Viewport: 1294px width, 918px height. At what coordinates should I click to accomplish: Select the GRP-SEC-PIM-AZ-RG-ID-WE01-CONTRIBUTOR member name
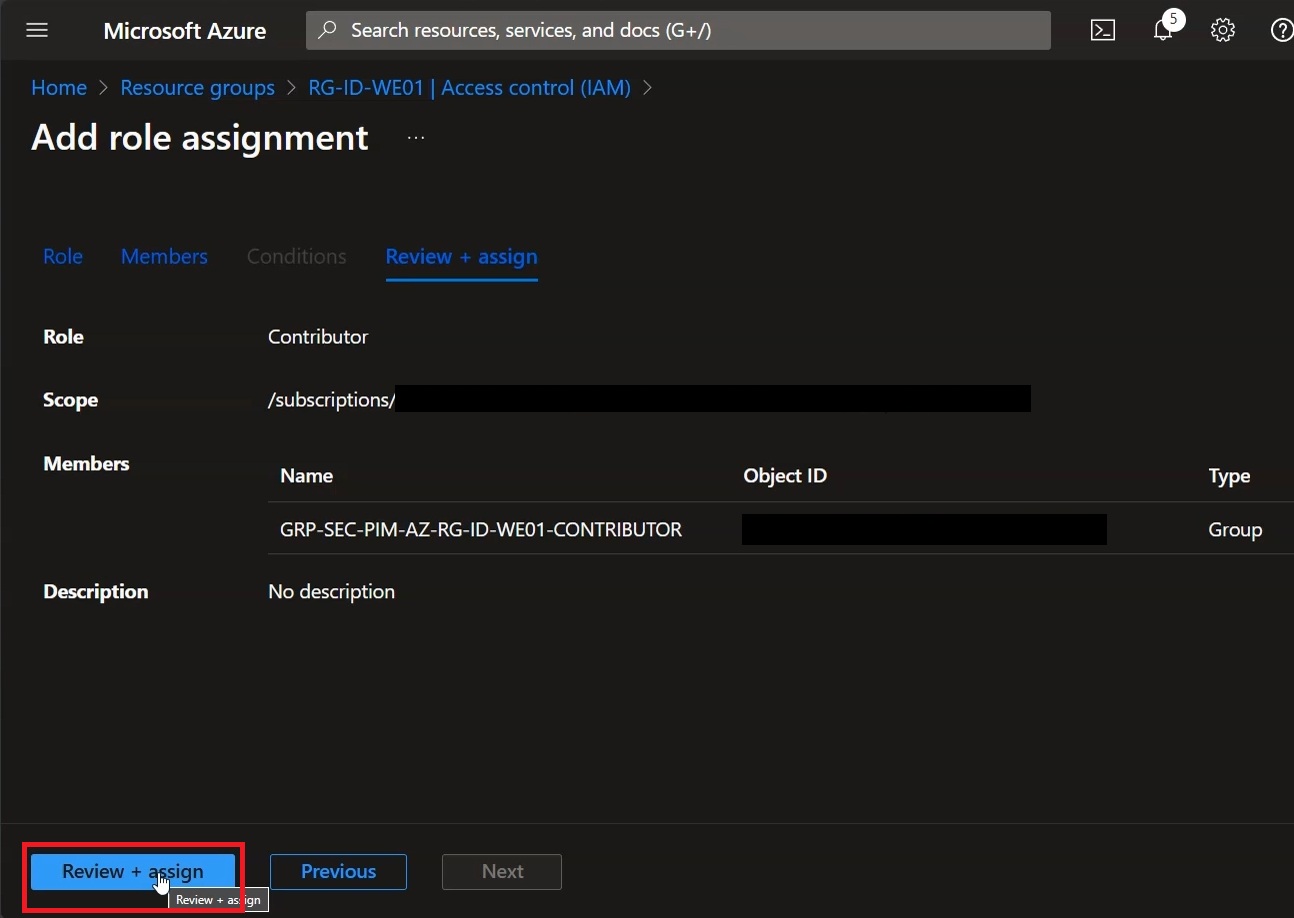pyautogui.click(x=481, y=530)
